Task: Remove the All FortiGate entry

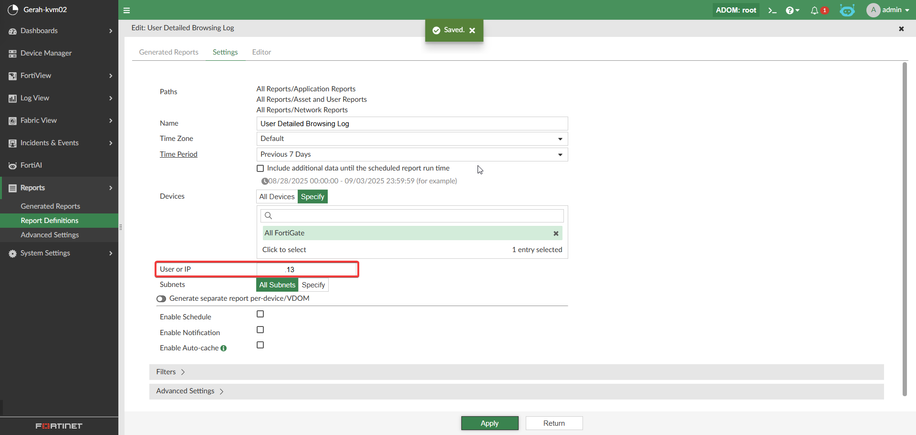Action: (556, 234)
